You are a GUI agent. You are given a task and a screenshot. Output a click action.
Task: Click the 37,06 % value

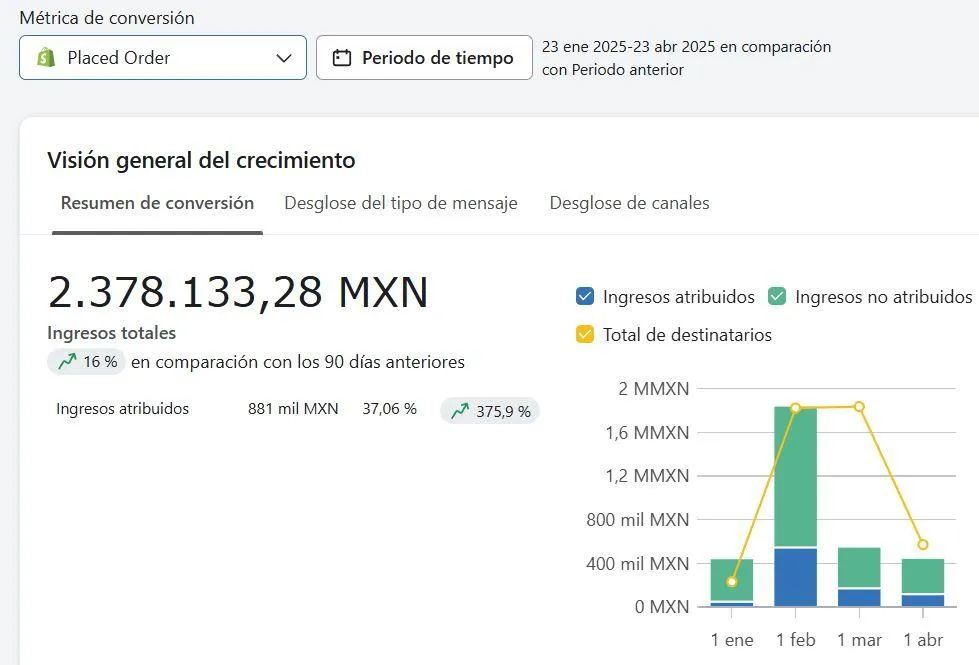pyautogui.click(x=390, y=409)
